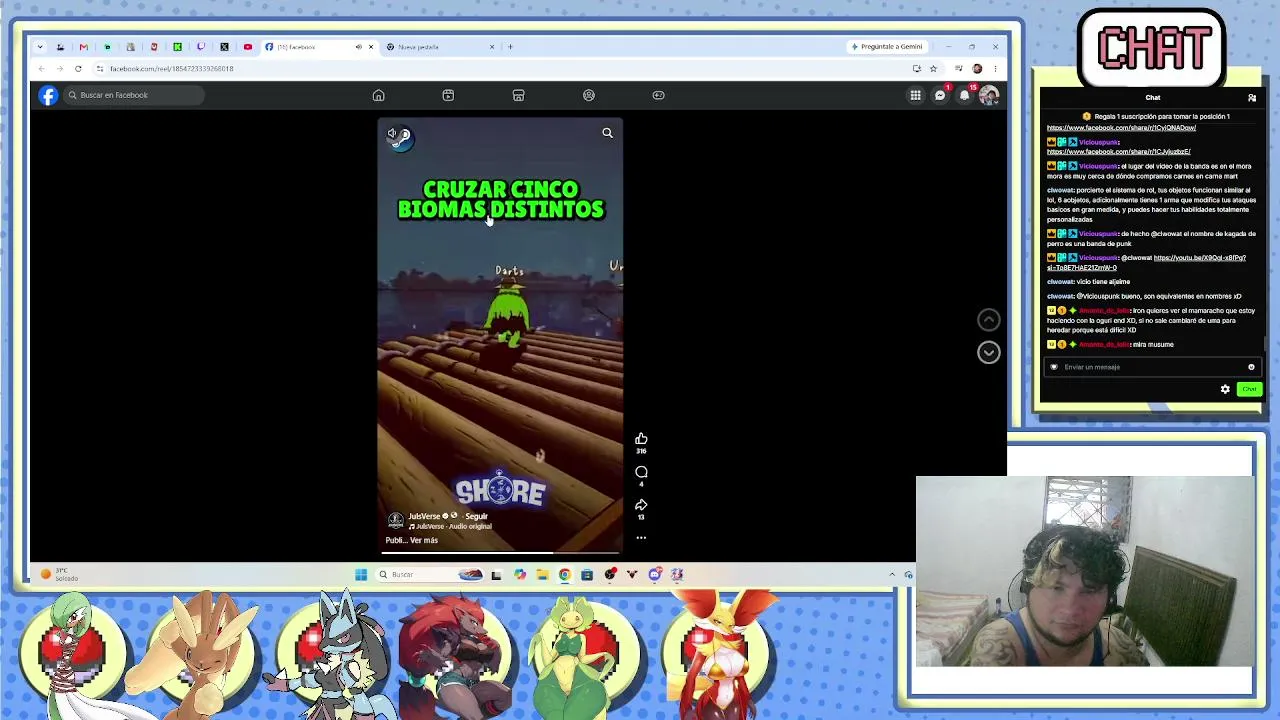
Task: Click the weather widget on the taskbar
Action: 60,574
